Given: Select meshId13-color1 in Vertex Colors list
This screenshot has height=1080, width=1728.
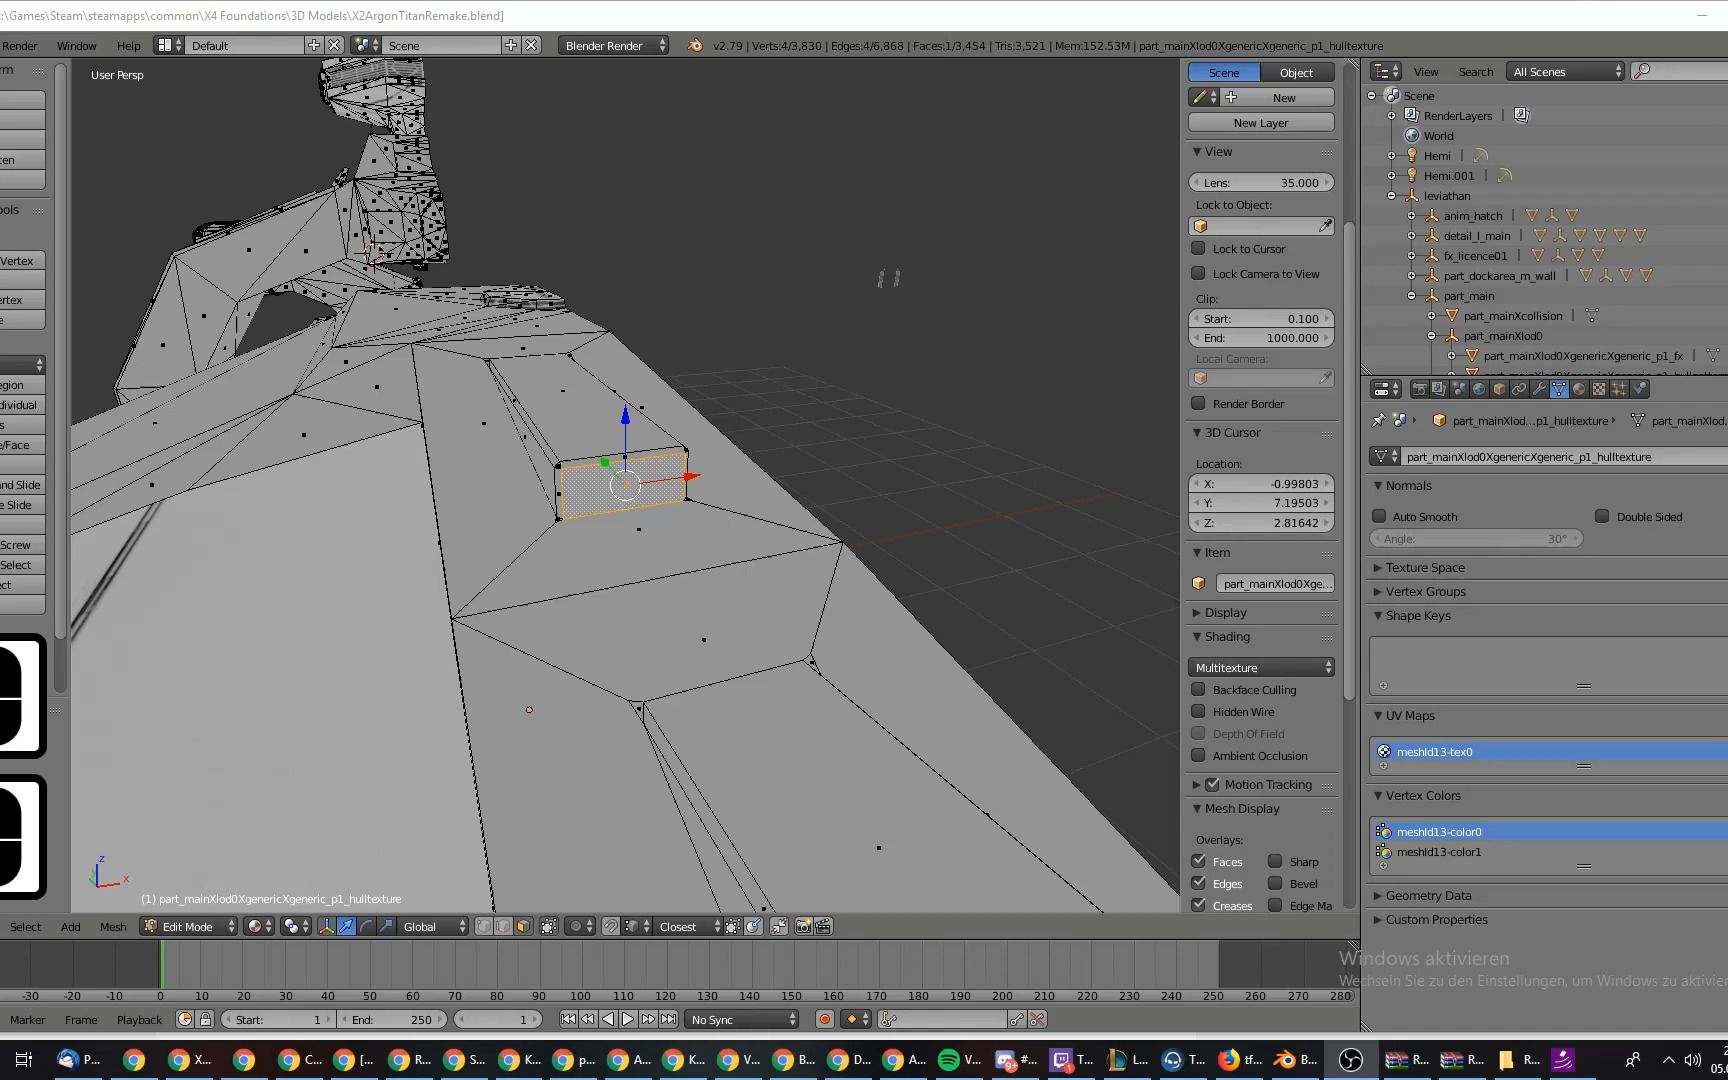Looking at the screenshot, I should click(1440, 852).
